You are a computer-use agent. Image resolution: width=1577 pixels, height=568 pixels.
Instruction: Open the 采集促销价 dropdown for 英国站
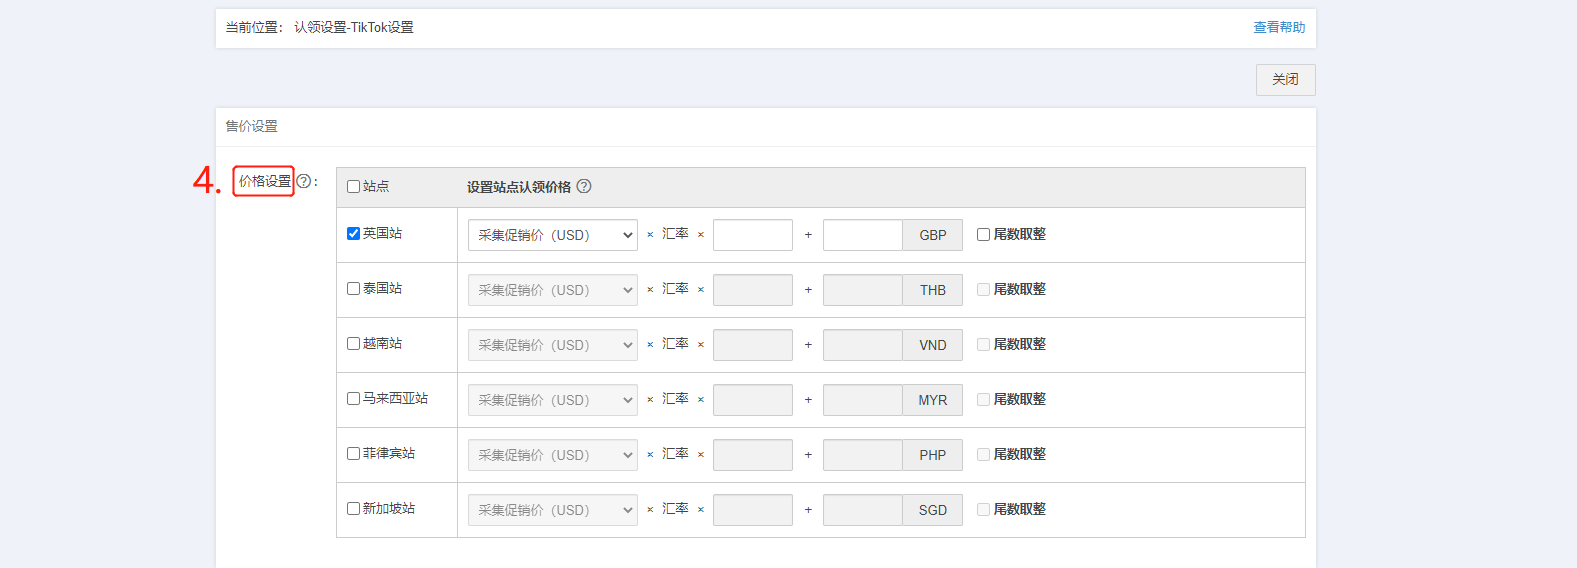click(553, 235)
